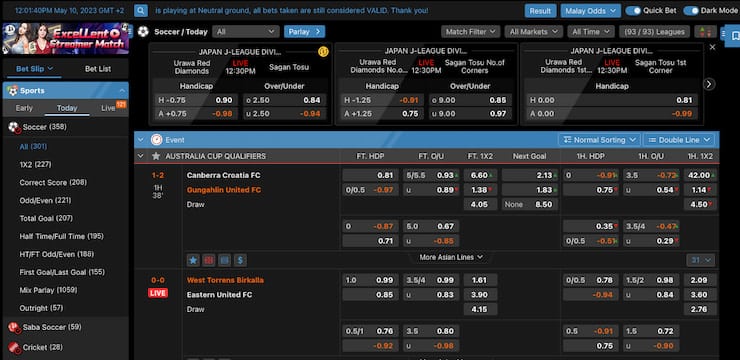740x360 pixels.
Task: Click the search magnifier icon
Action: click(141, 10)
